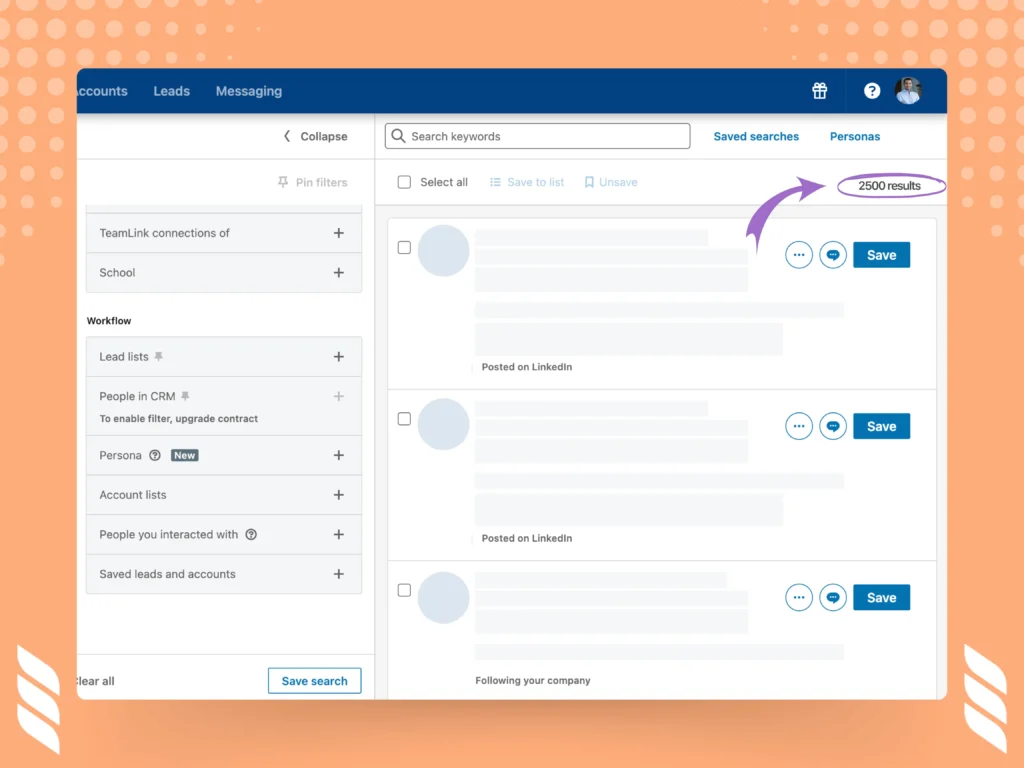Click the search magnifier icon

pos(398,135)
